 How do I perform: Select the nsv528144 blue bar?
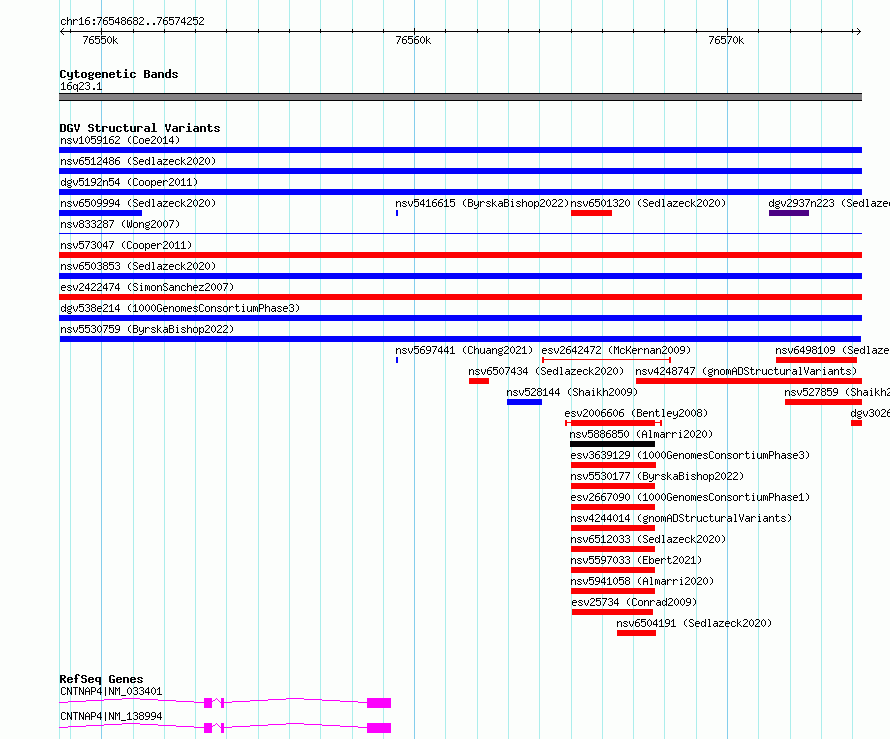tap(524, 402)
